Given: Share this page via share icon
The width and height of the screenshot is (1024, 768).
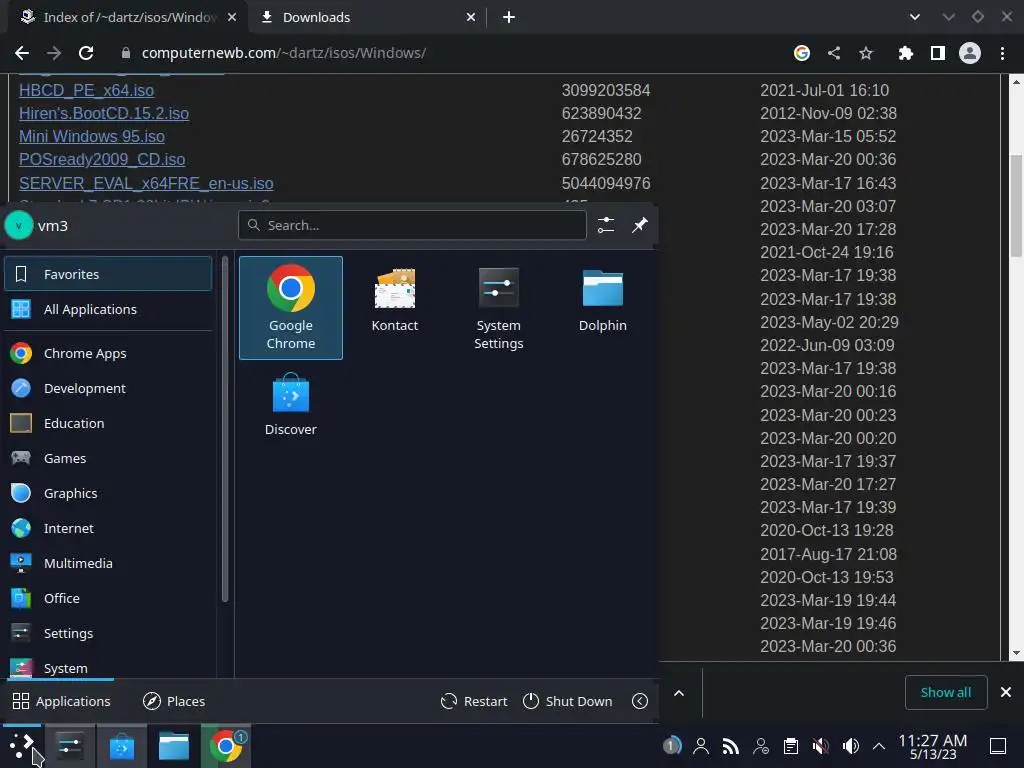Looking at the screenshot, I should pos(834,53).
